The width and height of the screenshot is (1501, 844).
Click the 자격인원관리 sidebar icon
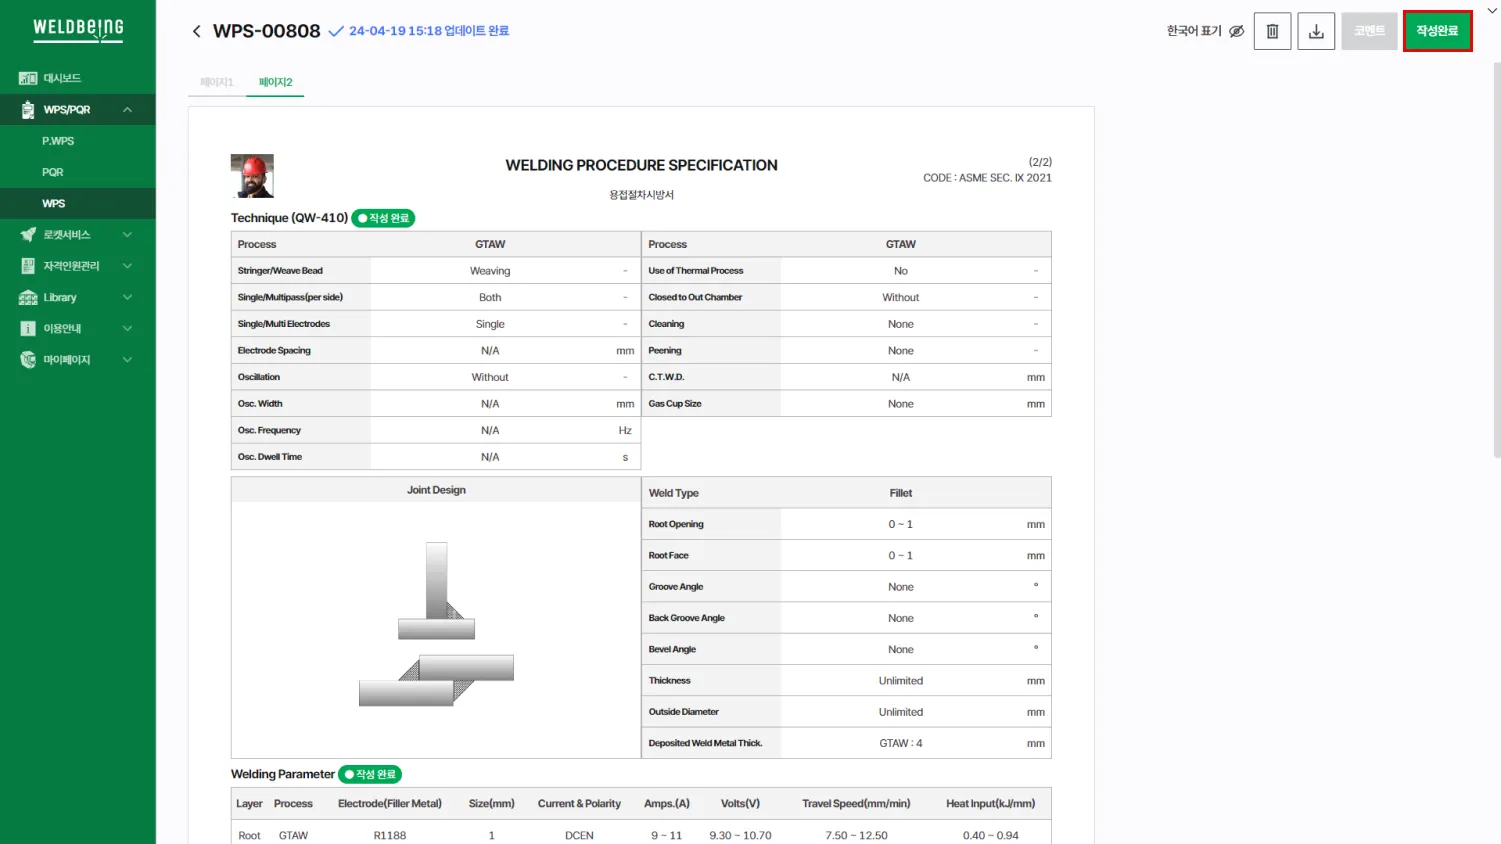[28, 266]
